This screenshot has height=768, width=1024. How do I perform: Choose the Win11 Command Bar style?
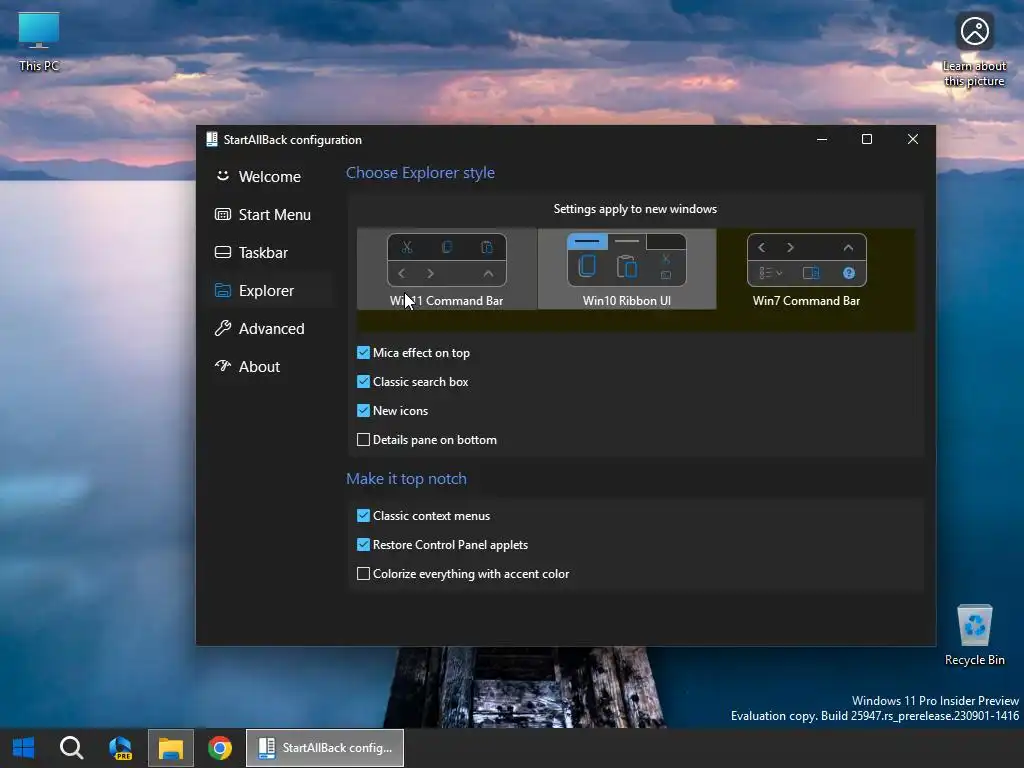pos(447,269)
